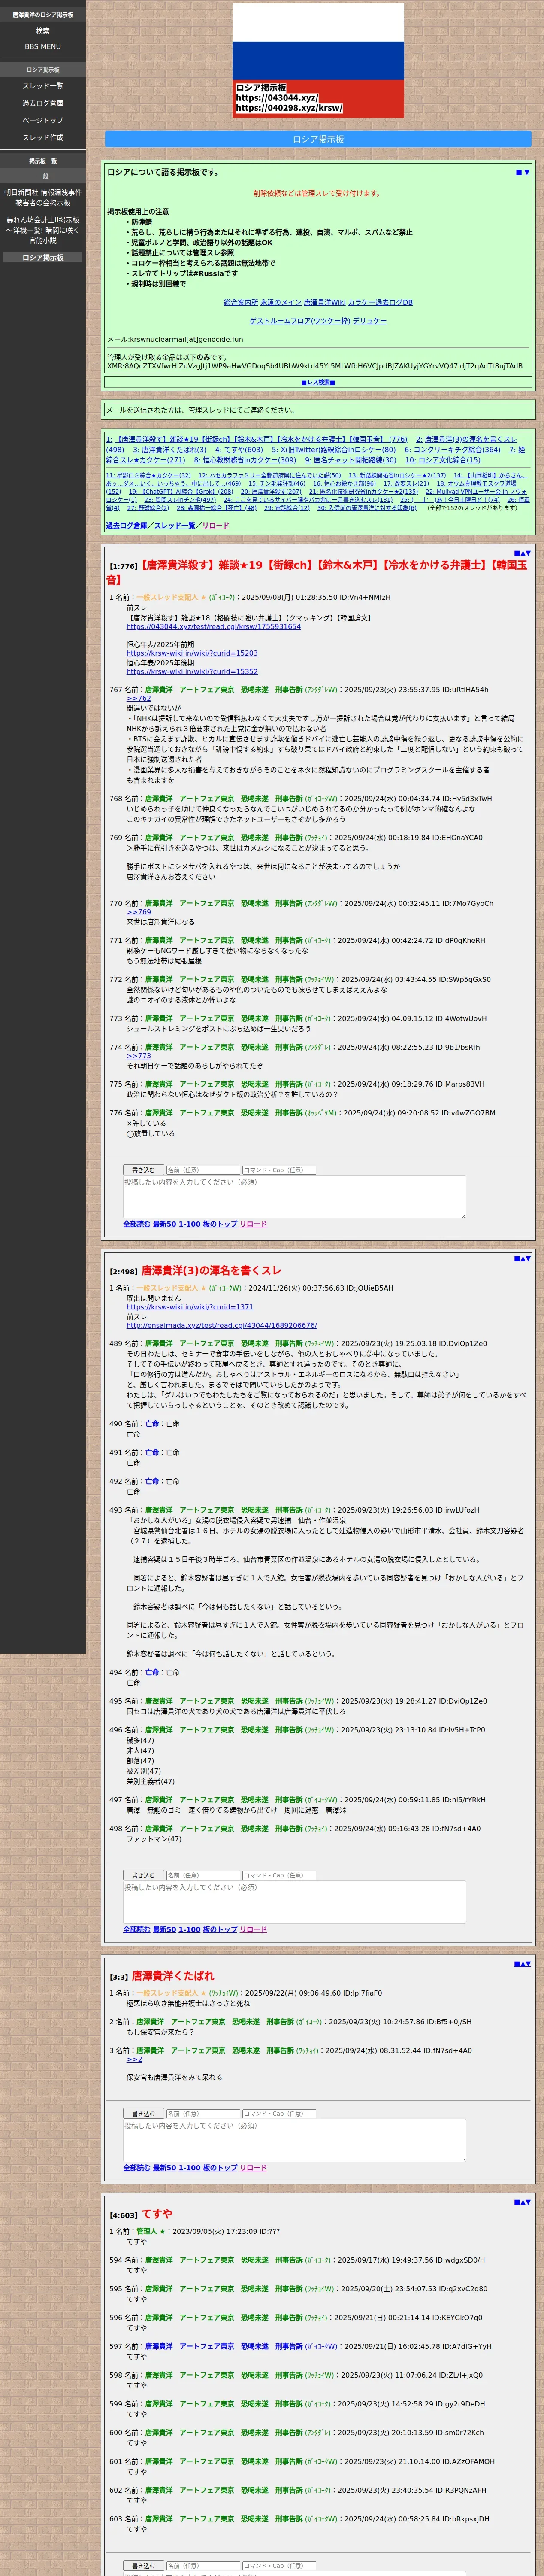Image resolution: width=544 pixels, height=2576 pixels.
Task: Open thread entry 6: コンクリーキチク総合(364)
Action: coord(452,450)
